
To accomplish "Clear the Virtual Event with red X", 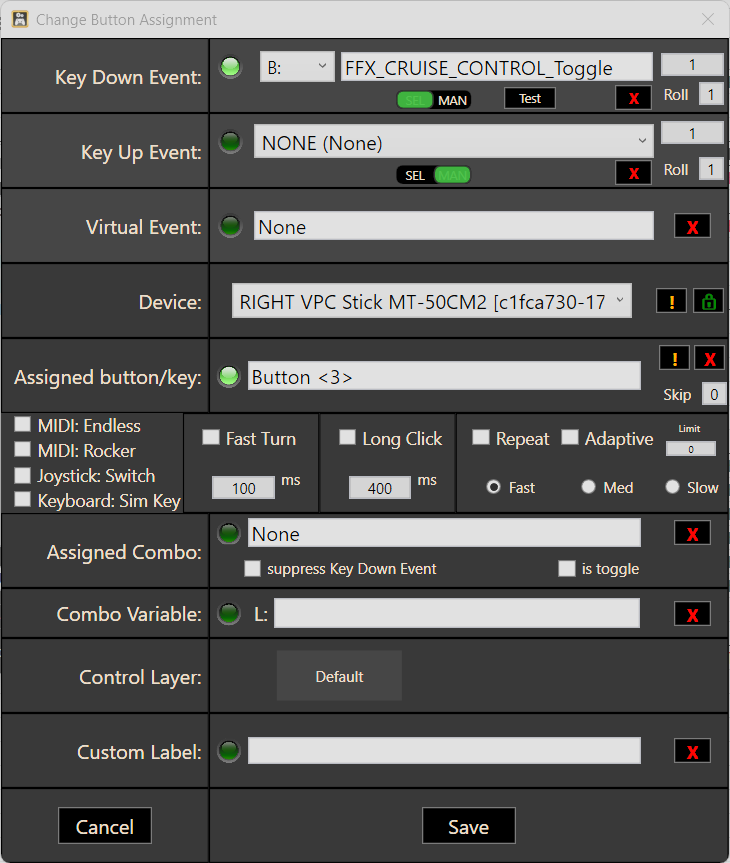I will click(692, 226).
